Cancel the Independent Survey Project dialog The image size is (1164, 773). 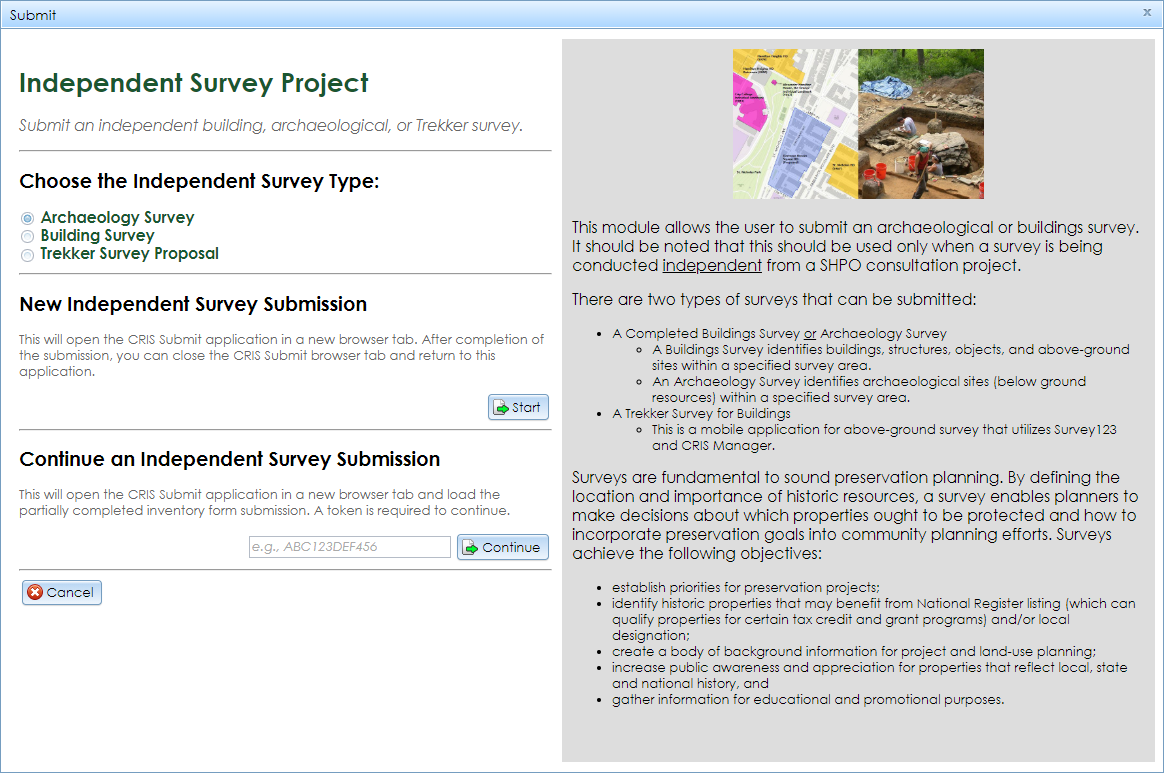tap(61, 592)
